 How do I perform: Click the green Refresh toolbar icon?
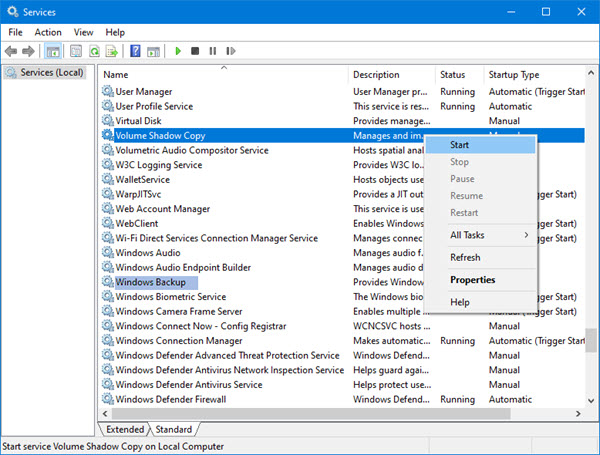pos(95,51)
